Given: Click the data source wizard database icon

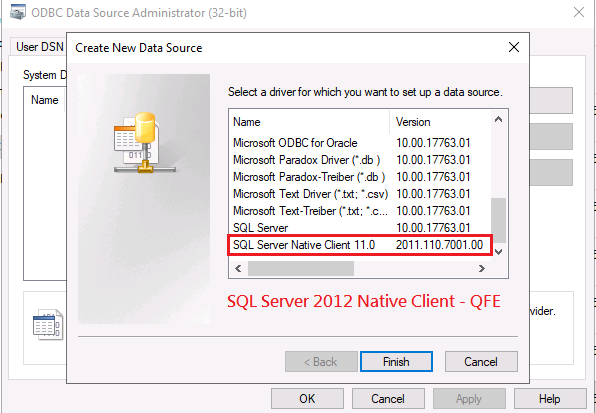Looking at the screenshot, I should [145, 143].
